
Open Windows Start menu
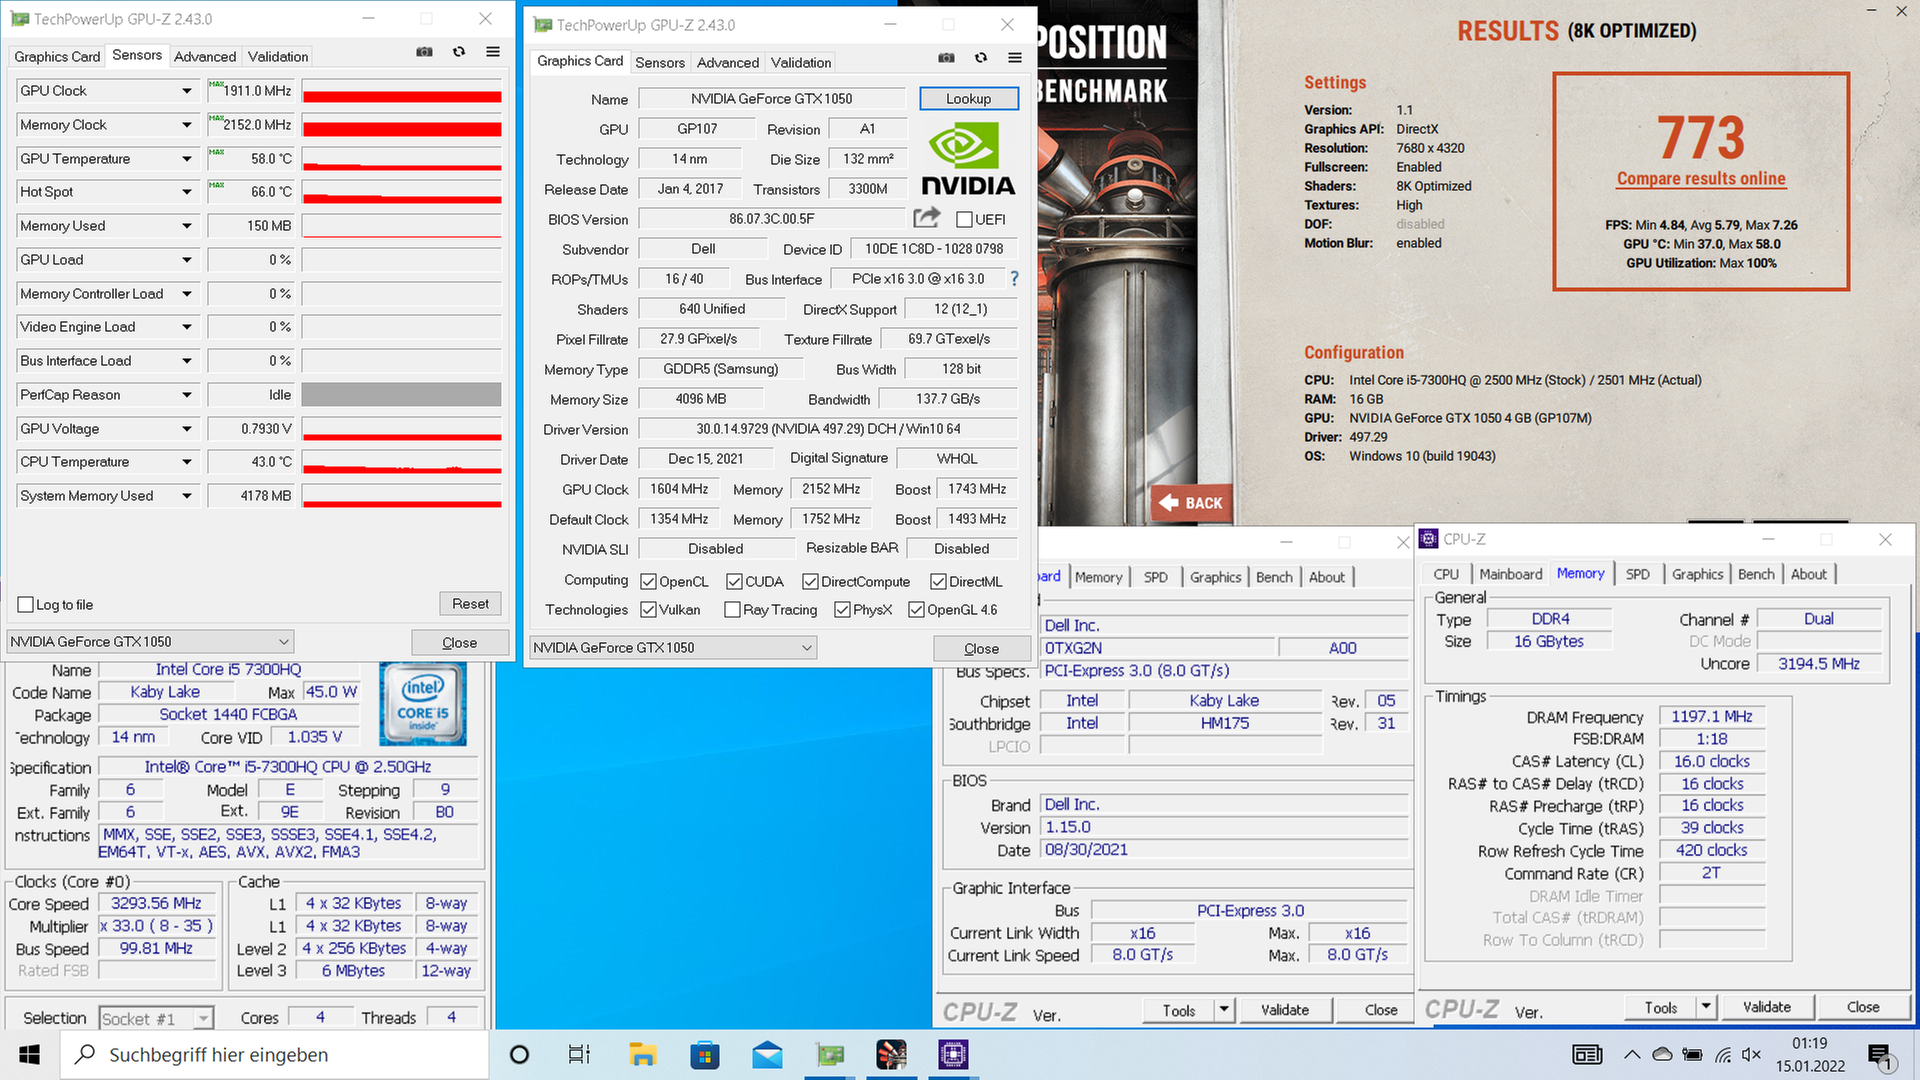point(29,1055)
